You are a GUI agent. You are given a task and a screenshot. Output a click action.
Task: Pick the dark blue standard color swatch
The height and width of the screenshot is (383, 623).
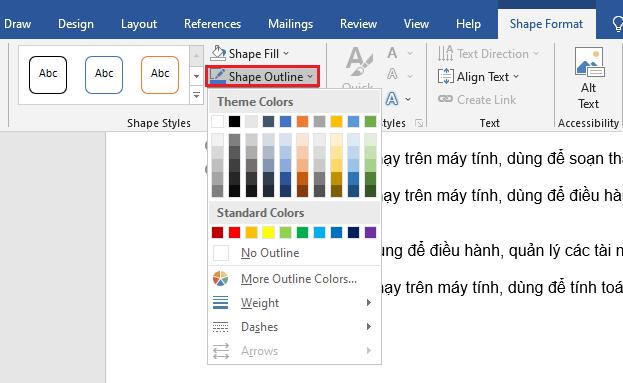pyautogui.click(x=353, y=232)
